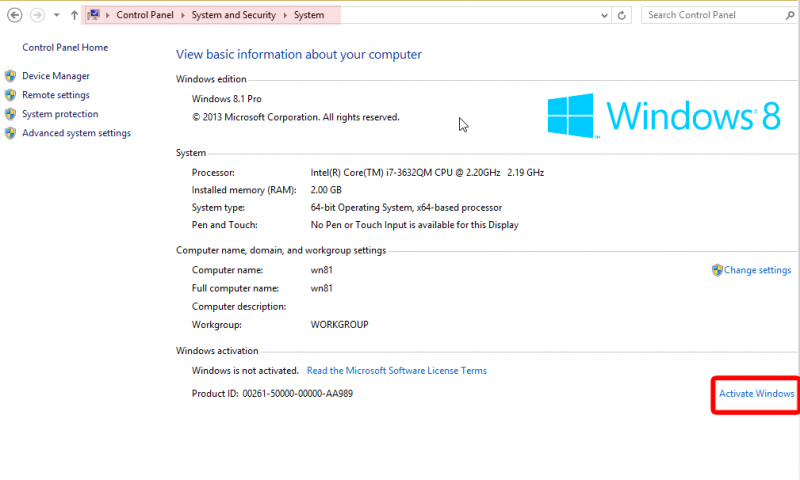Click 'View basic information about your computer' heading
800x480 pixels.
tap(299, 55)
